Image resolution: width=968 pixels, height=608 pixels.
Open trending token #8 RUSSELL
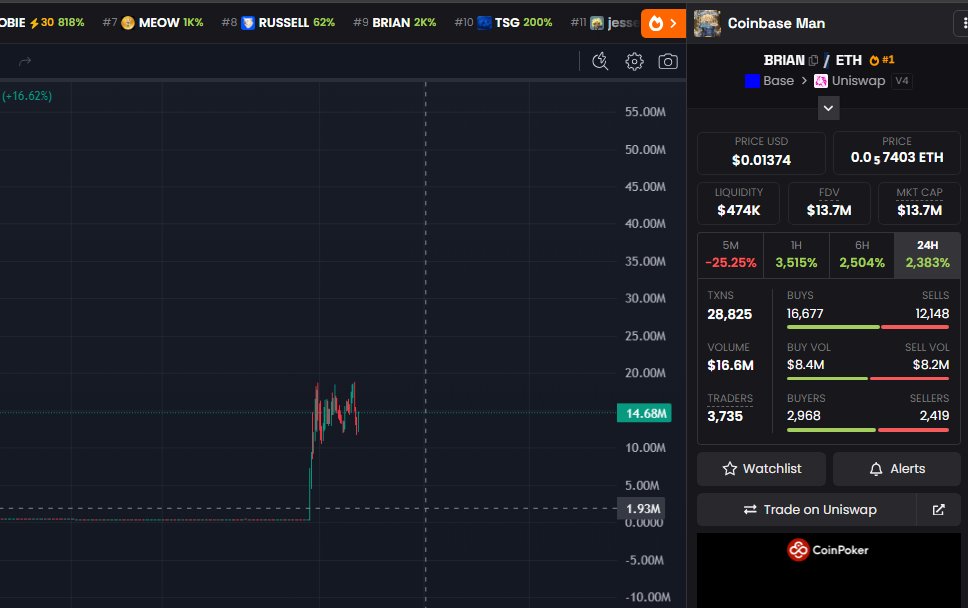pyautogui.click(x=278, y=23)
